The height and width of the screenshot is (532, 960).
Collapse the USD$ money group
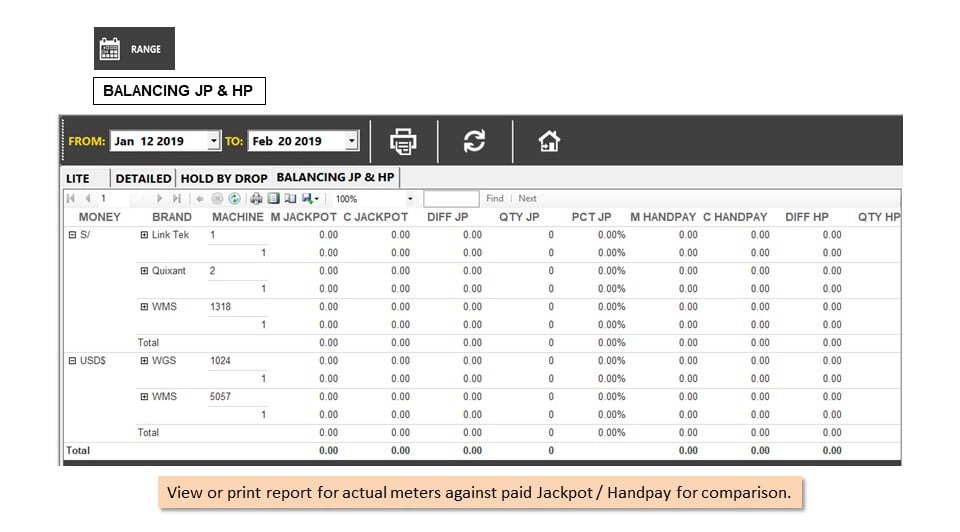tap(72, 361)
